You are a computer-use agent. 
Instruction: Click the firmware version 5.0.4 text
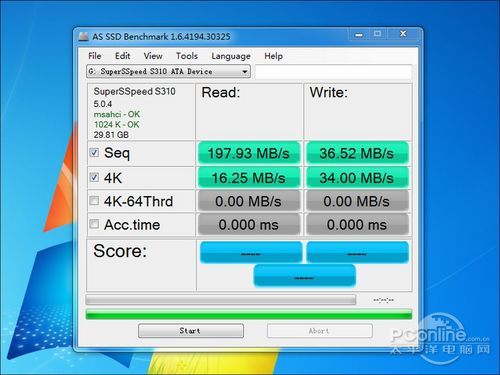(103, 104)
